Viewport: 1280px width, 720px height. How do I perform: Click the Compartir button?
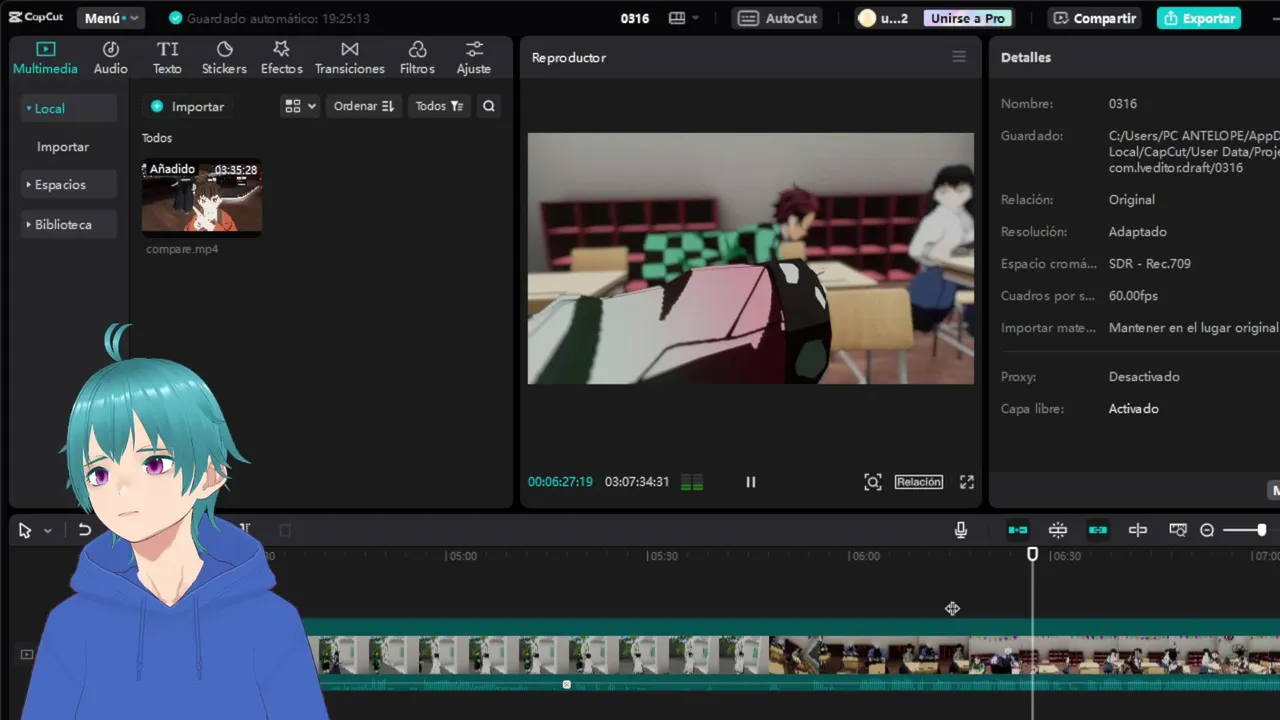click(x=1094, y=18)
